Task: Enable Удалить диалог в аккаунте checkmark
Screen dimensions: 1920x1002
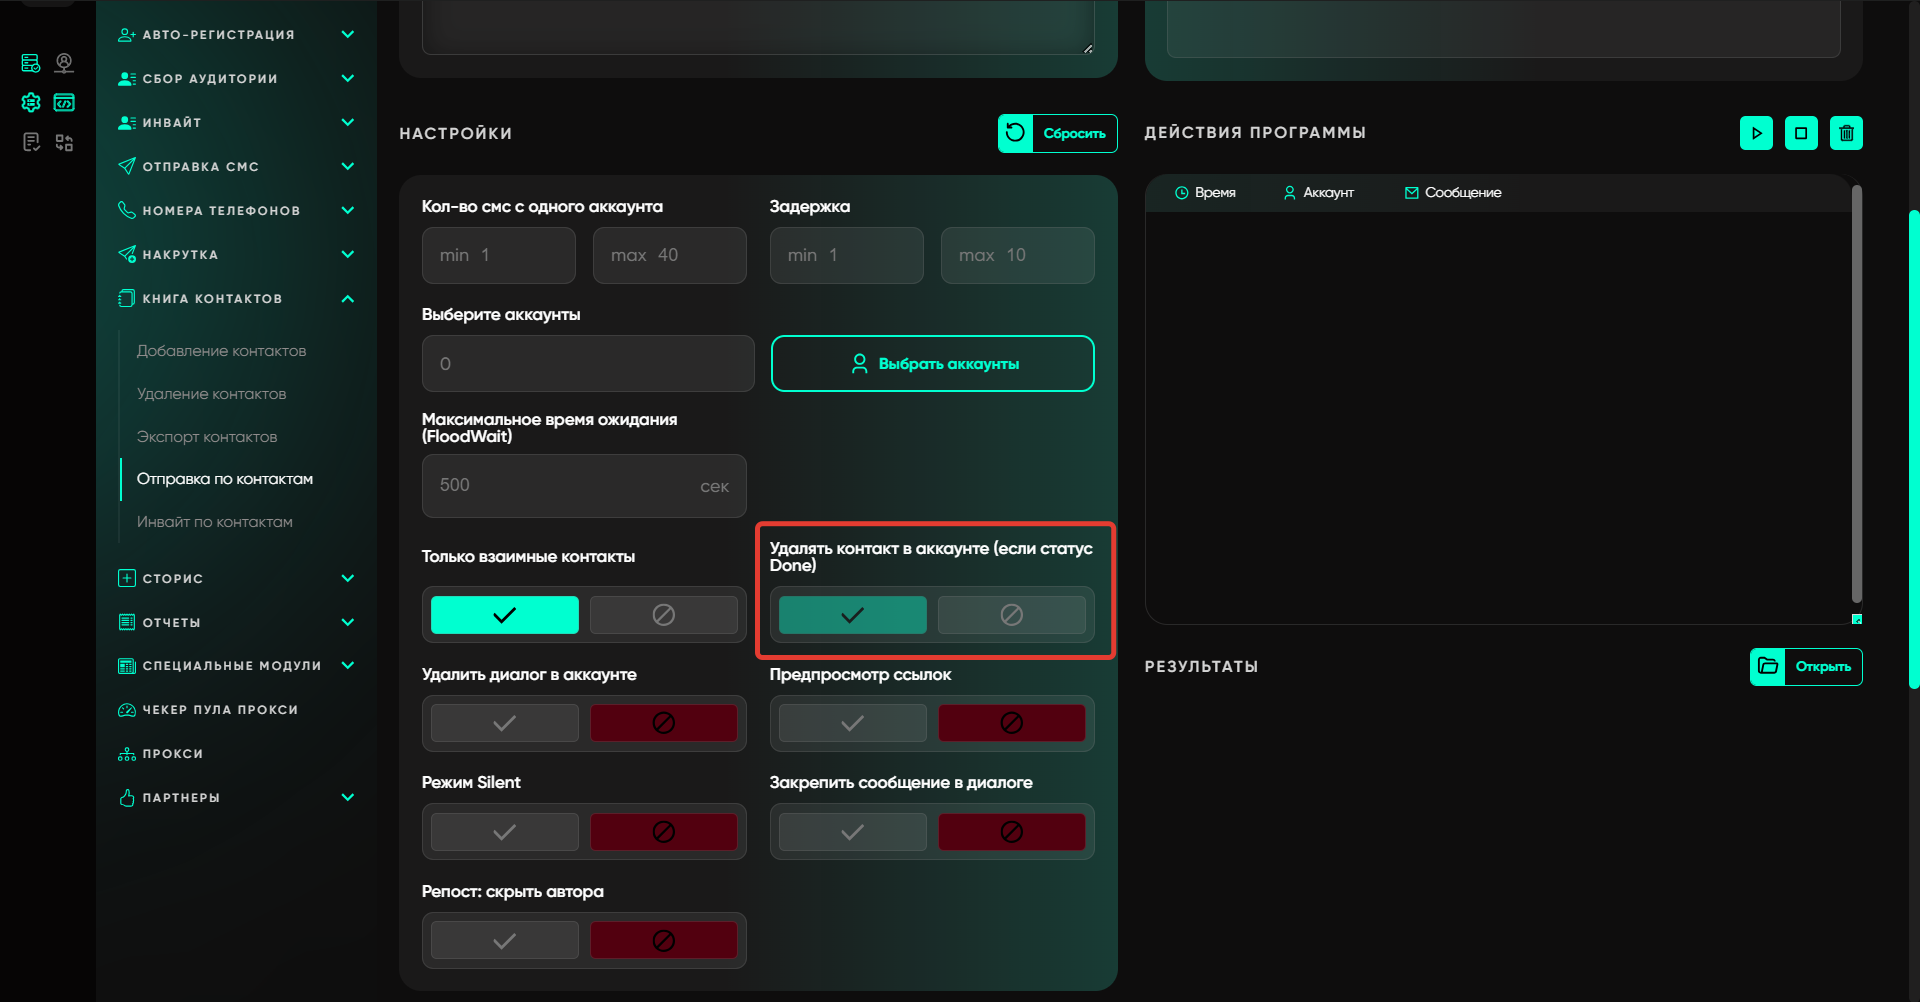Action: point(504,723)
